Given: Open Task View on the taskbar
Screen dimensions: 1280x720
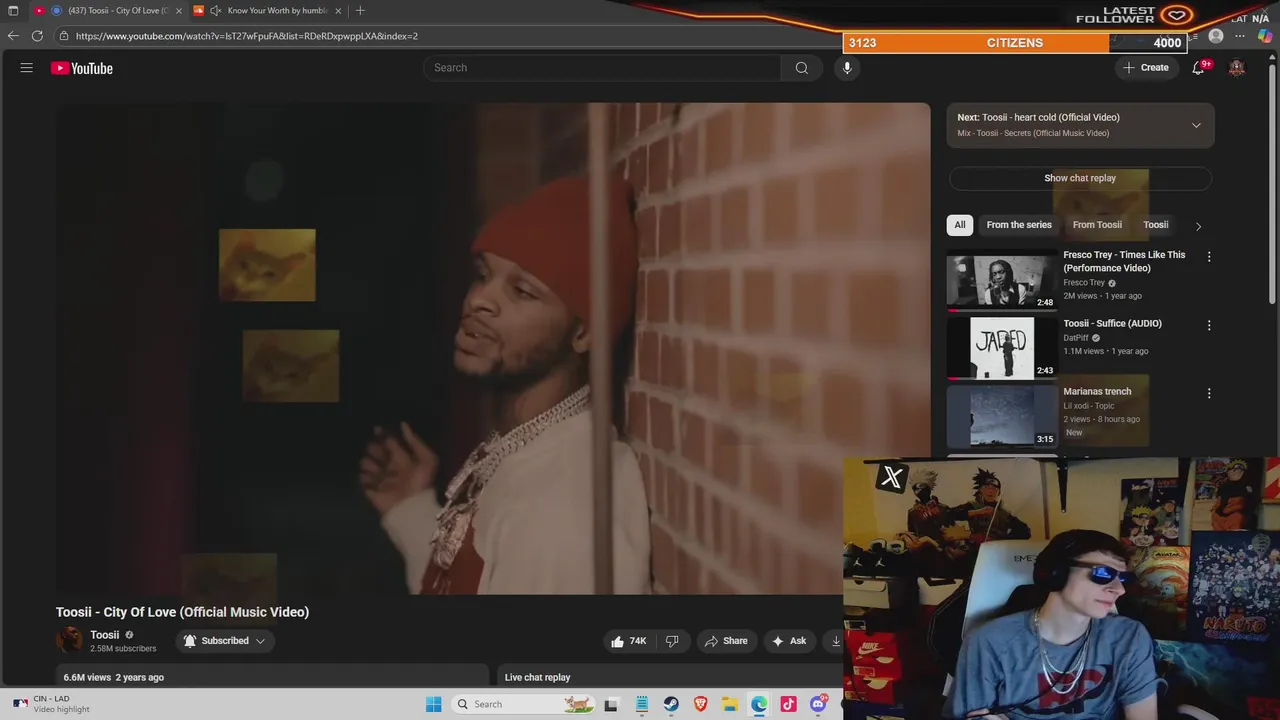Looking at the screenshot, I should pyautogui.click(x=612, y=704).
